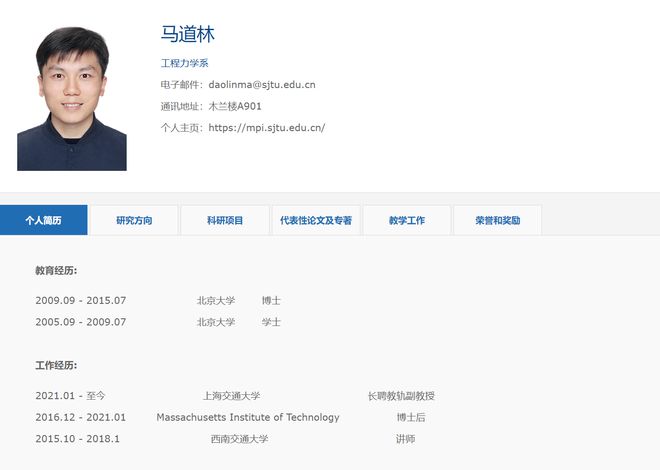Click the 博士后 position text
Viewport: 660px width, 470px height.
pos(411,417)
